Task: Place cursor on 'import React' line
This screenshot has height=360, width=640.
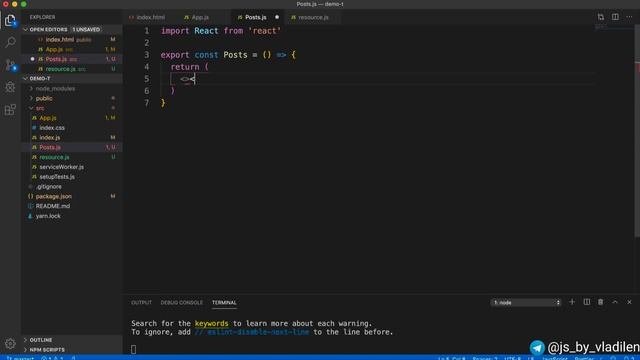Action: (x=221, y=31)
